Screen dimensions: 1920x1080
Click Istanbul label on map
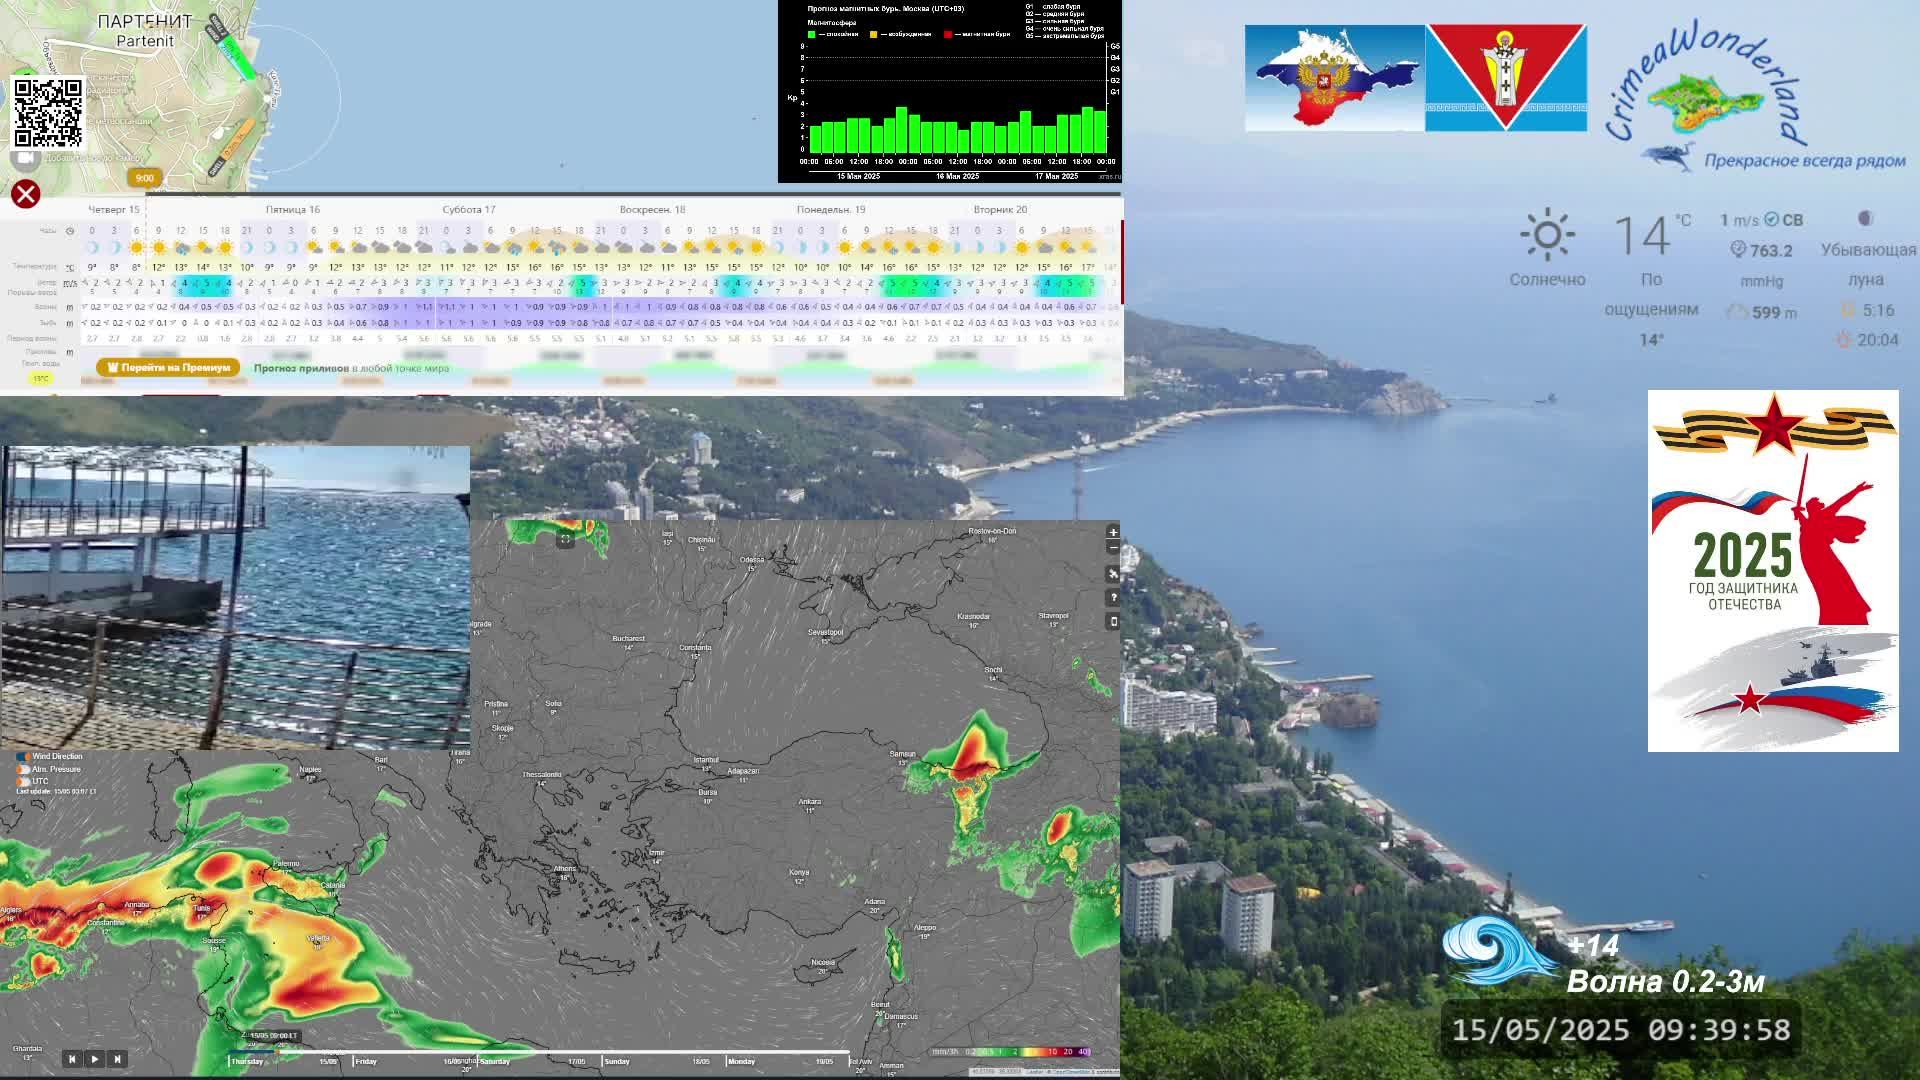coord(706,760)
